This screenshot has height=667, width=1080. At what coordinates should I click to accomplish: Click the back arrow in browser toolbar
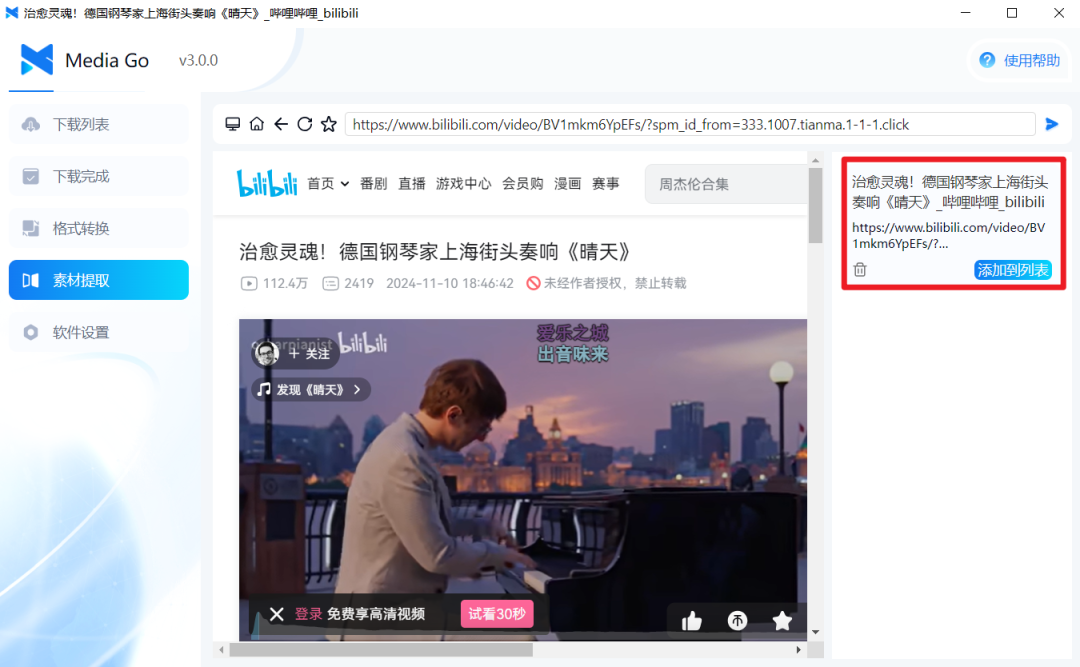[281, 124]
